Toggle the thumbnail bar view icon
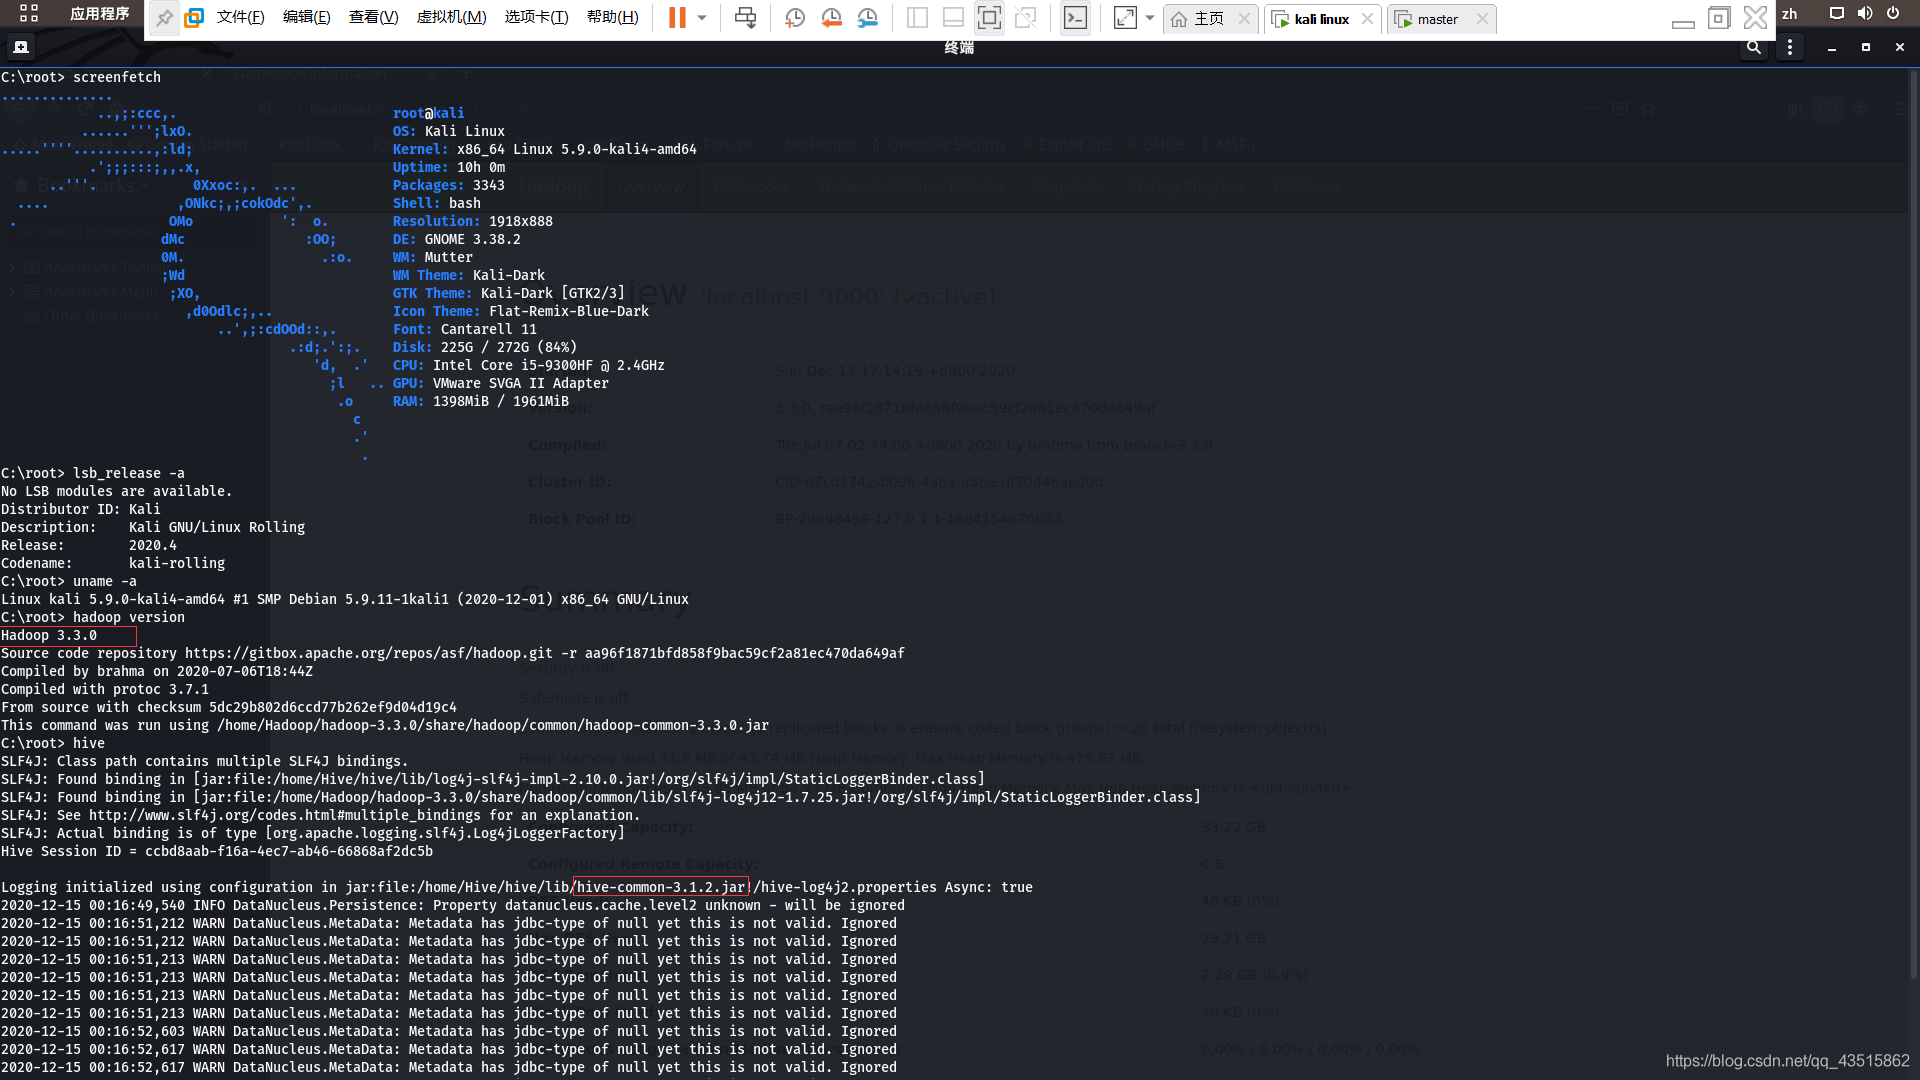1920x1080 pixels. [x=953, y=18]
